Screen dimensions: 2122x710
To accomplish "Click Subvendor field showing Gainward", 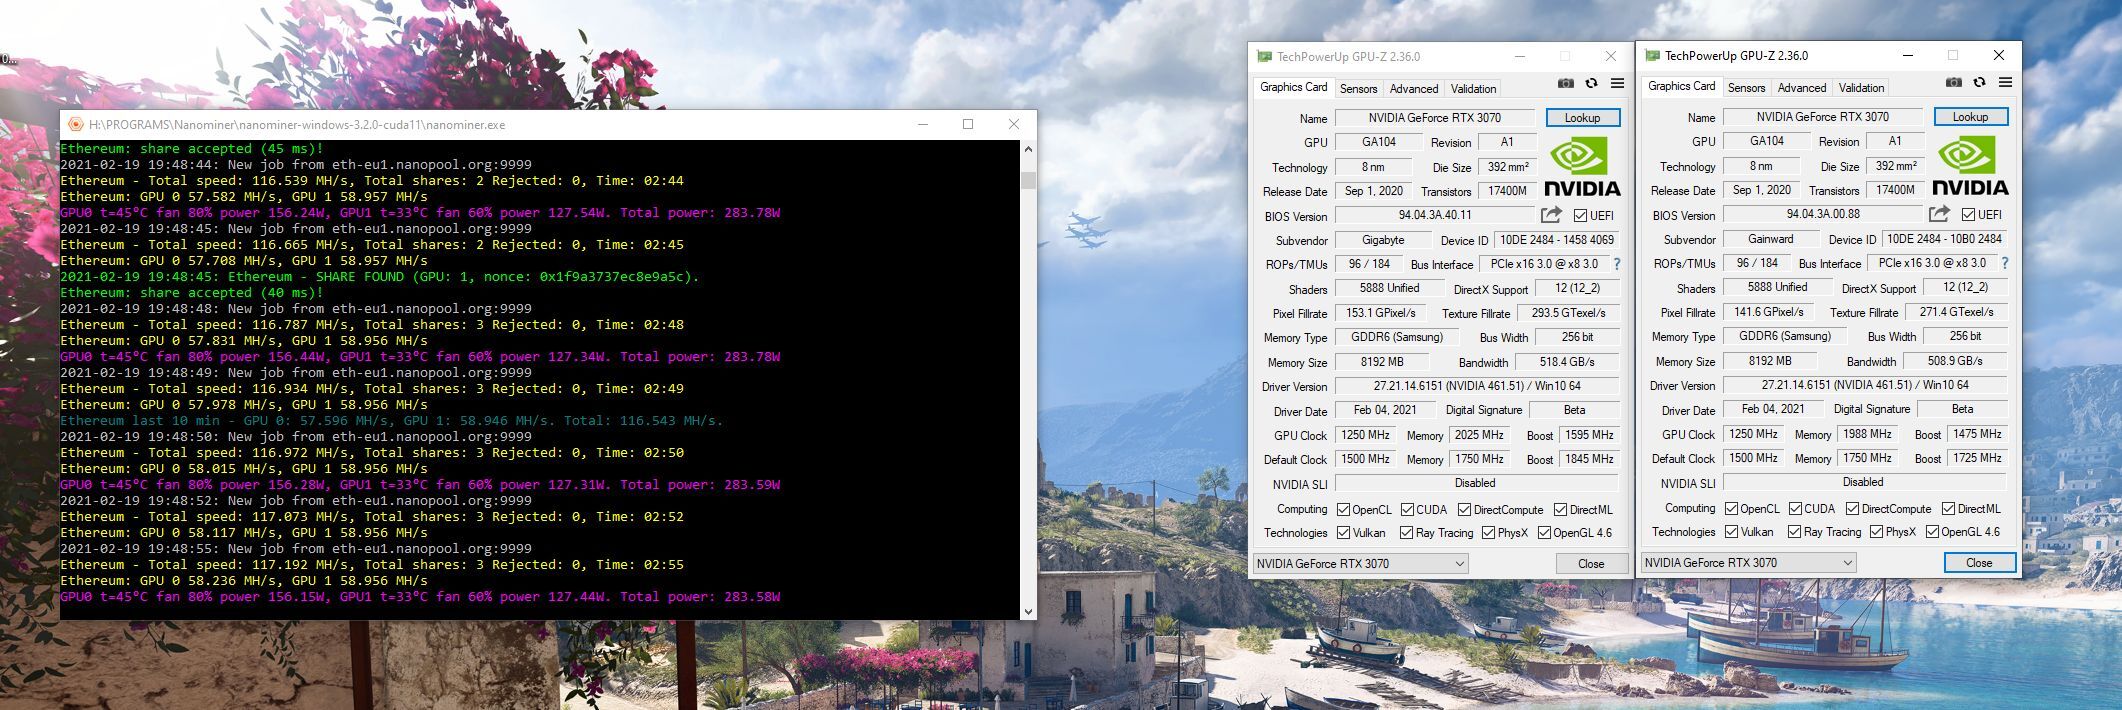I will click(1771, 239).
